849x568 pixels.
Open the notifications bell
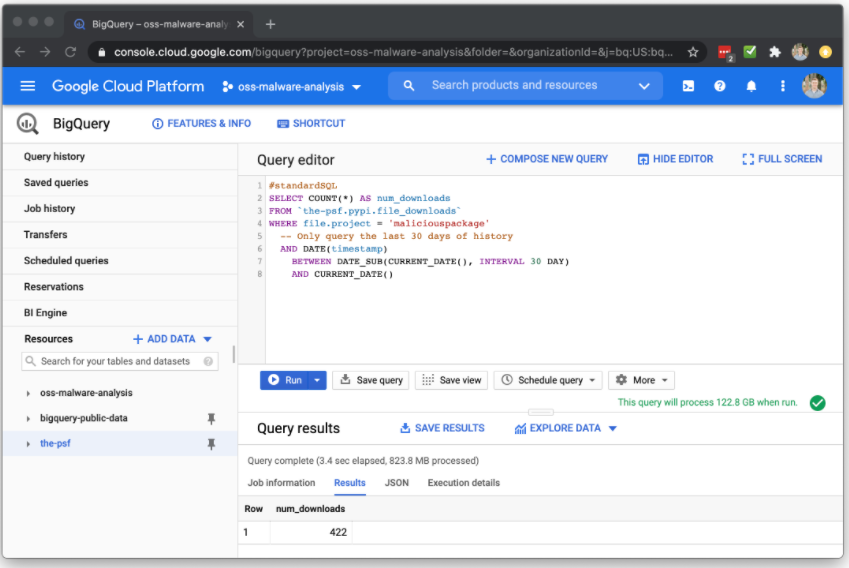coord(751,86)
